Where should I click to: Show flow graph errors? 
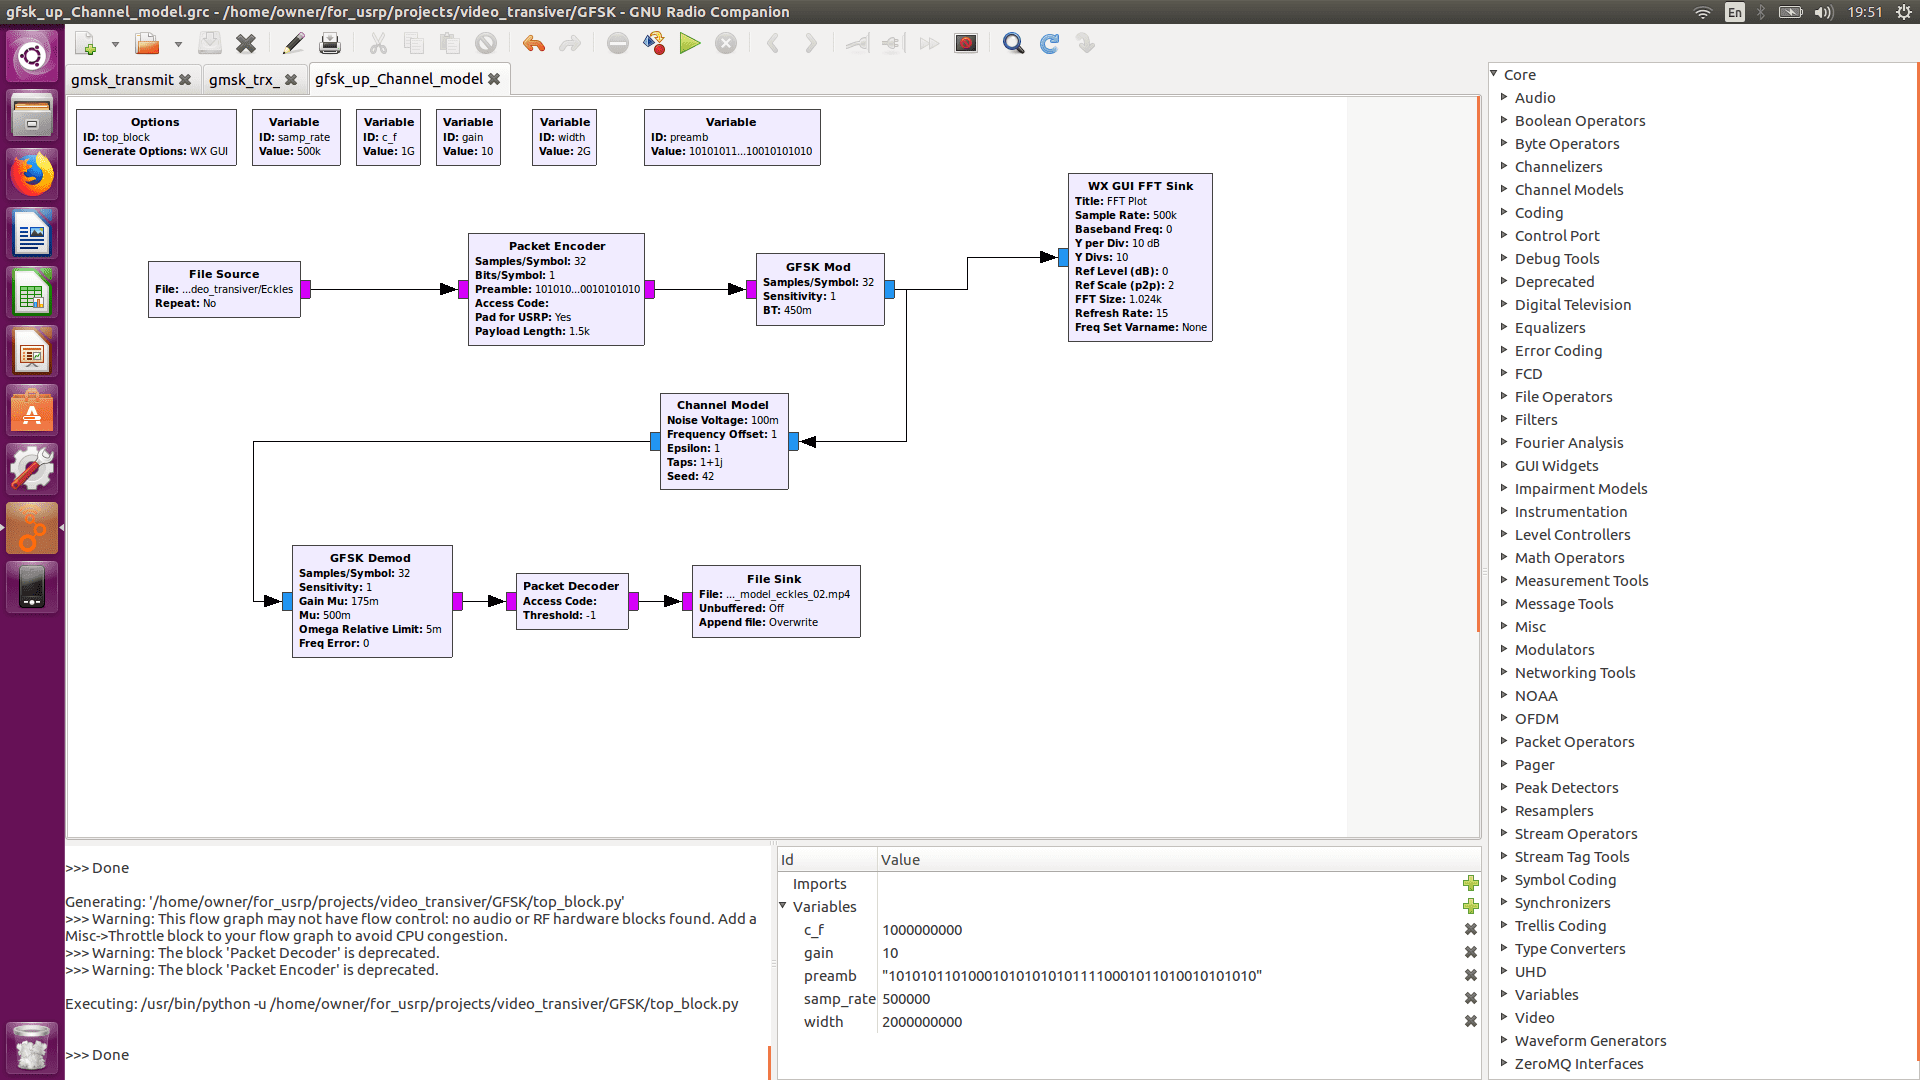tap(618, 44)
